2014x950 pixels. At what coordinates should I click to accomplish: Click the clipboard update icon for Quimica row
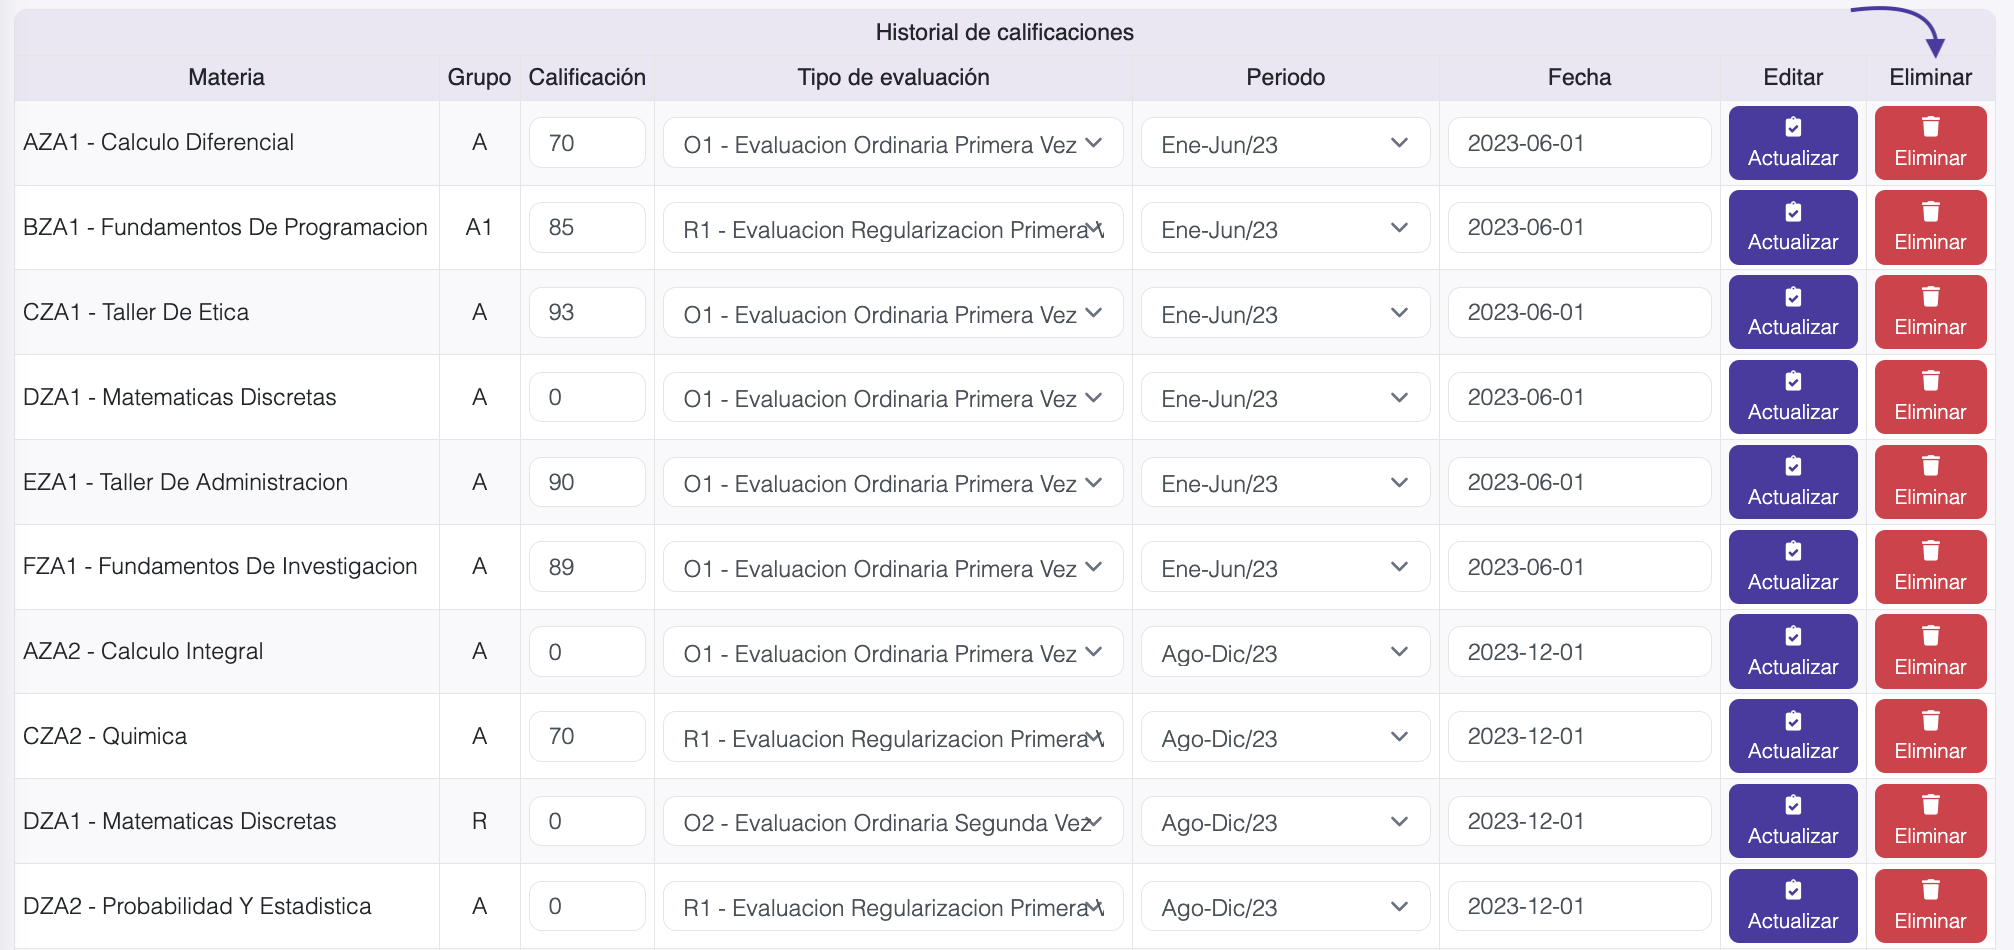(x=1793, y=721)
